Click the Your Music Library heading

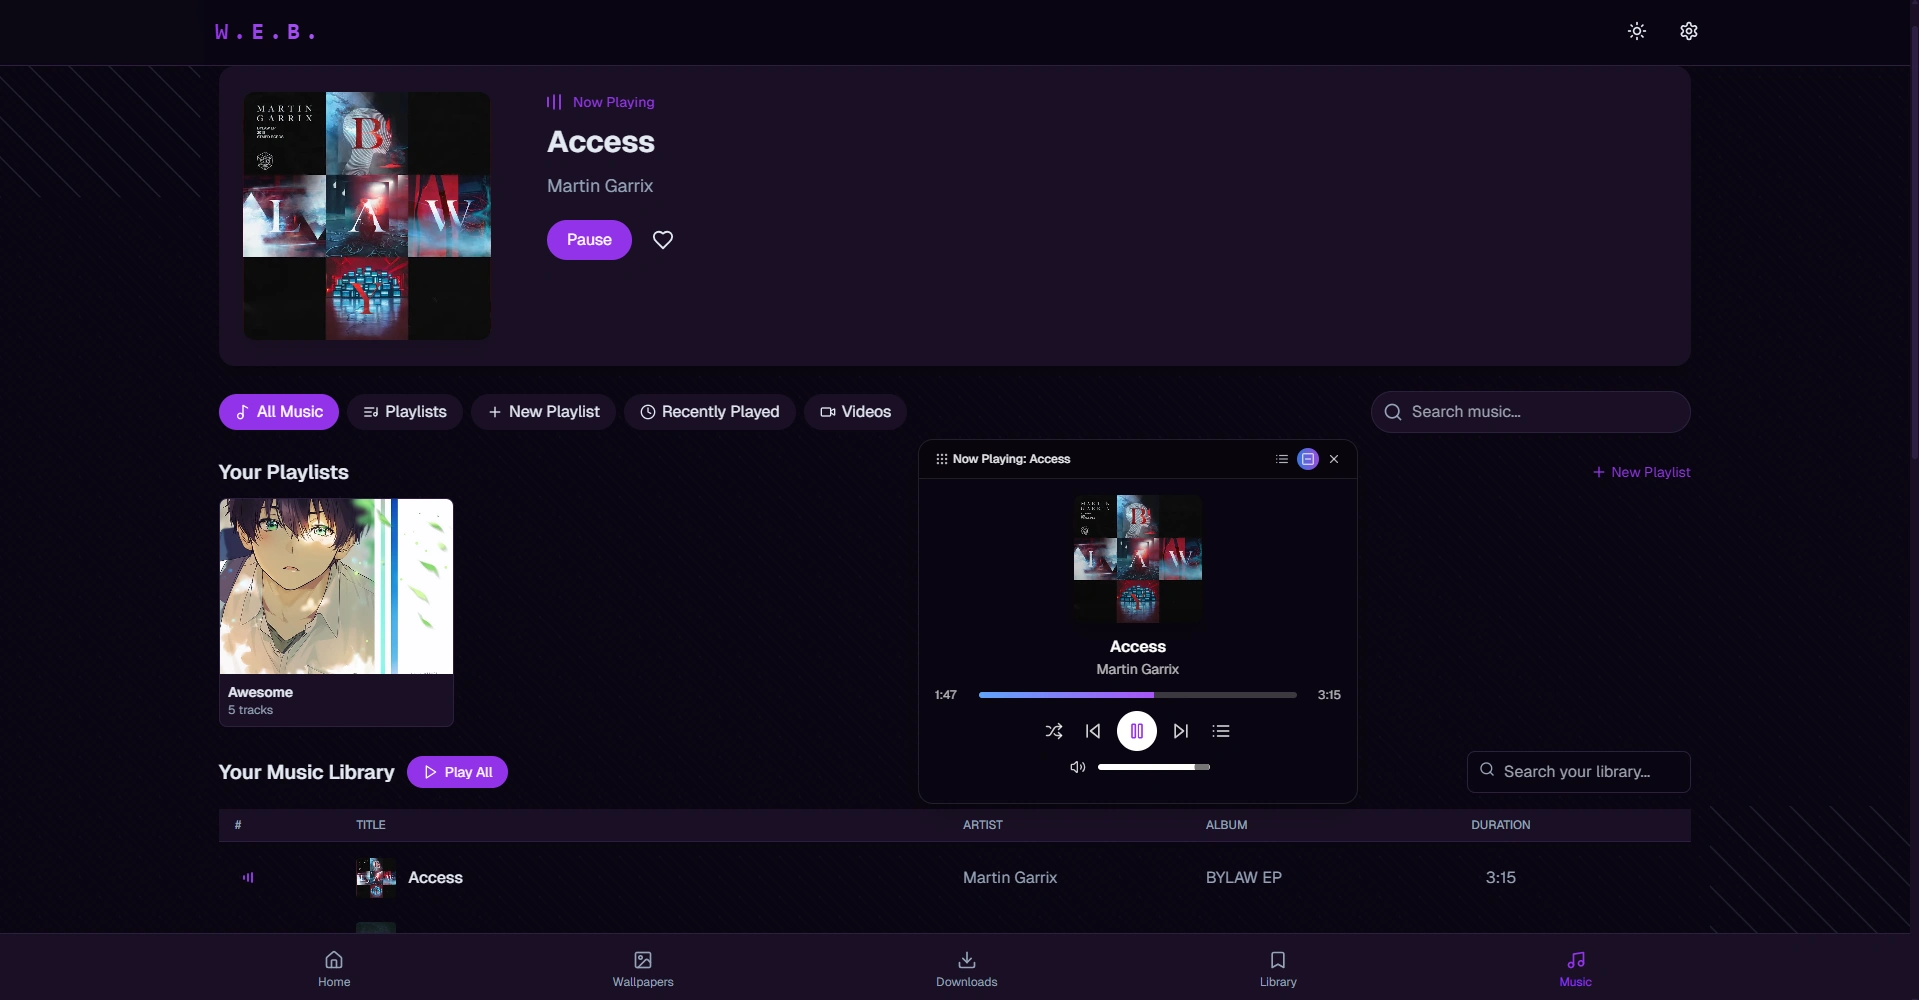pos(307,772)
